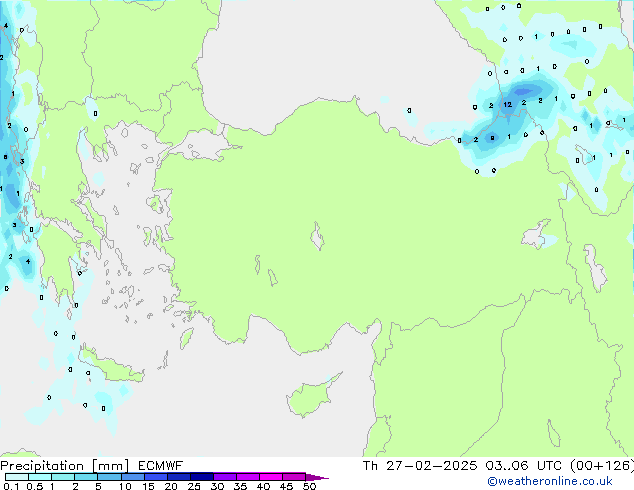Click the '20' legend scale label

click(x=171, y=486)
